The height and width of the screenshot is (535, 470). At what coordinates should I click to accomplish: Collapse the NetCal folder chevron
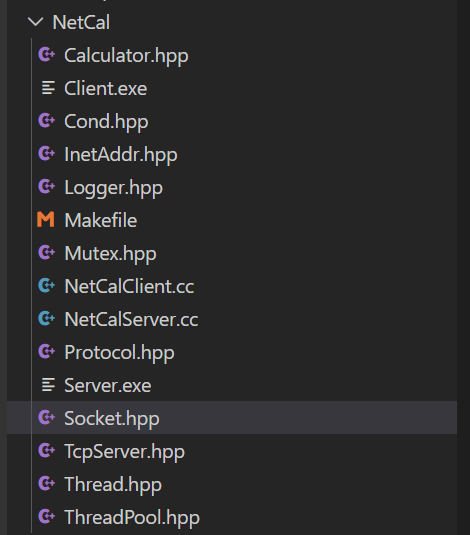click(35, 22)
